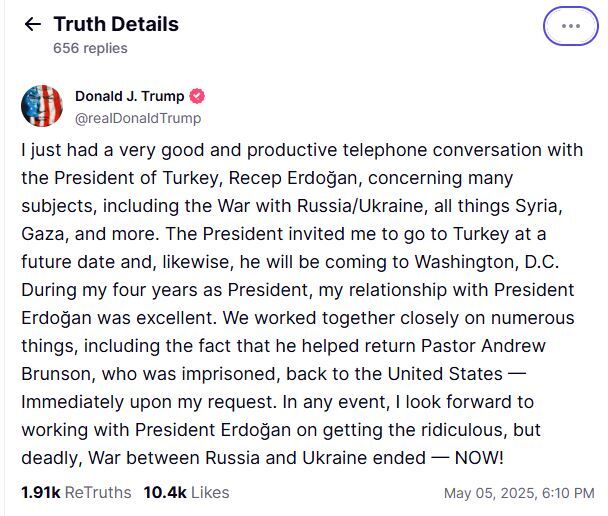Click the word 'Gaza' in the post
The width and height of the screenshot is (608, 516).
pyautogui.click(x=42, y=234)
